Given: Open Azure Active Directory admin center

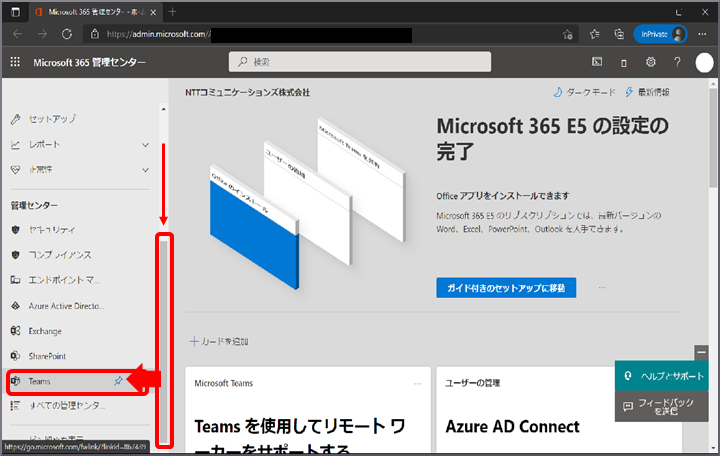Looking at the screenshot, I should point(66,306).
